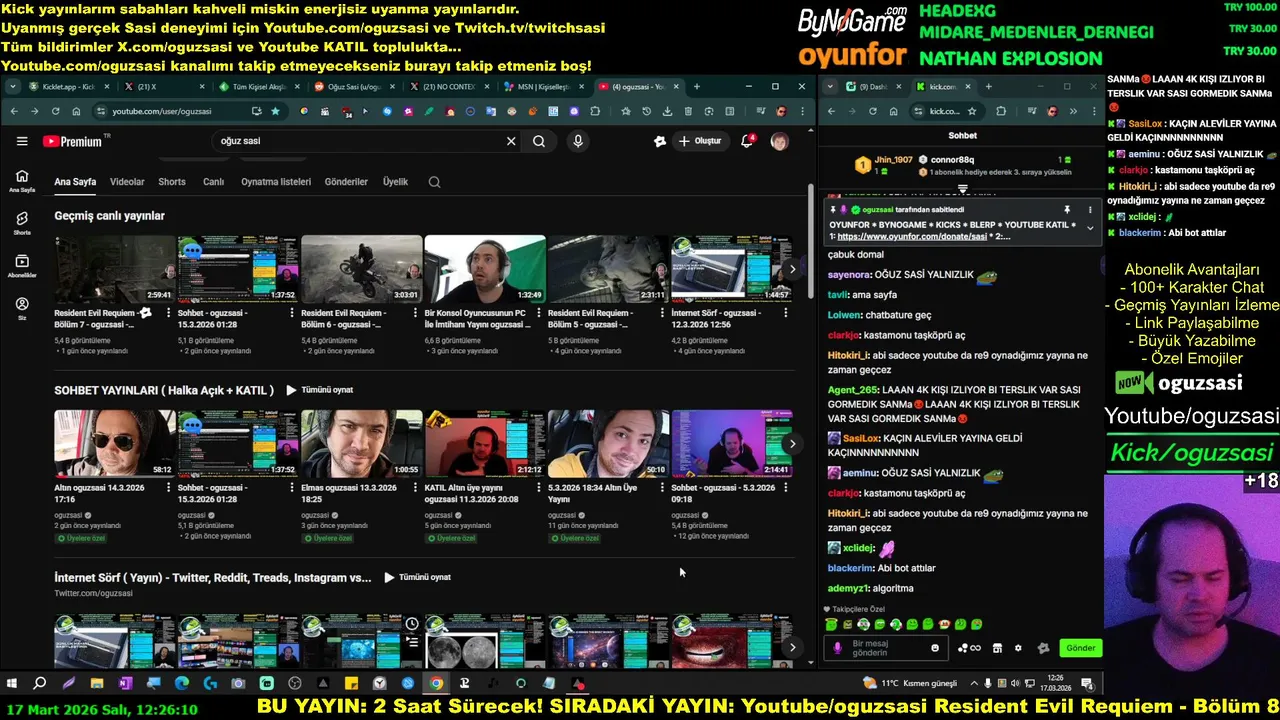The image size is (1280, 720).
Task: Open tab search dropdown in Kick window
Action: pyautogui.click(x=830, y=87)
